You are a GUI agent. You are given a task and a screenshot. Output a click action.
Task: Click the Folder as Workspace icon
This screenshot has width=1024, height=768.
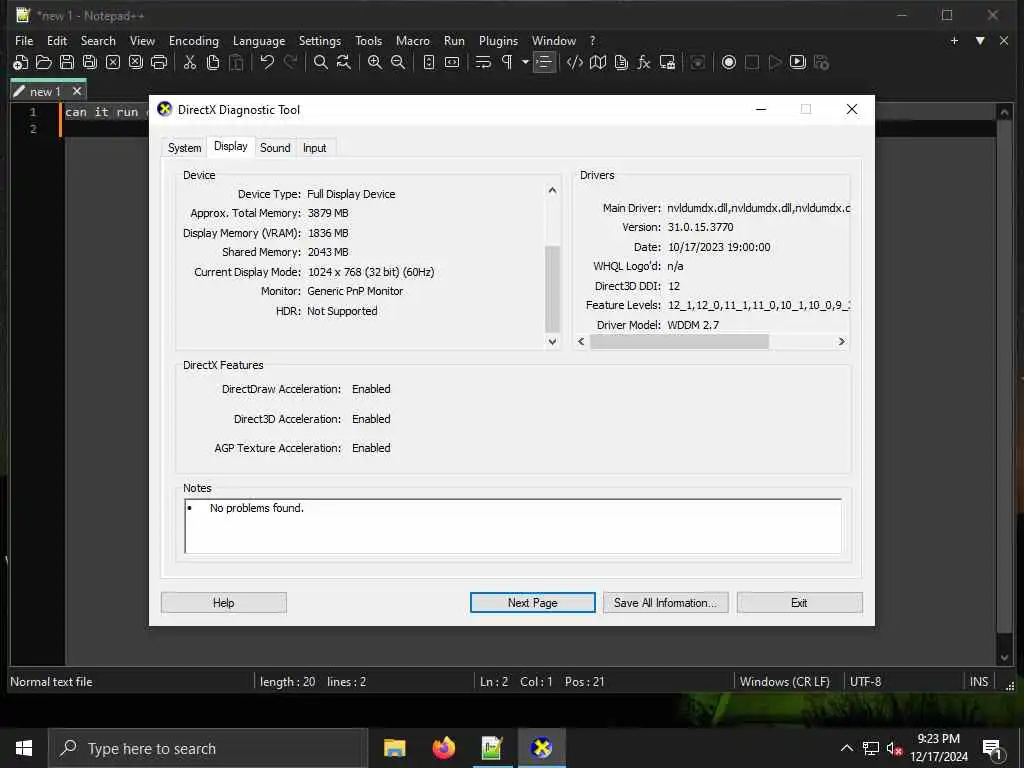click(x=667, y=63)
